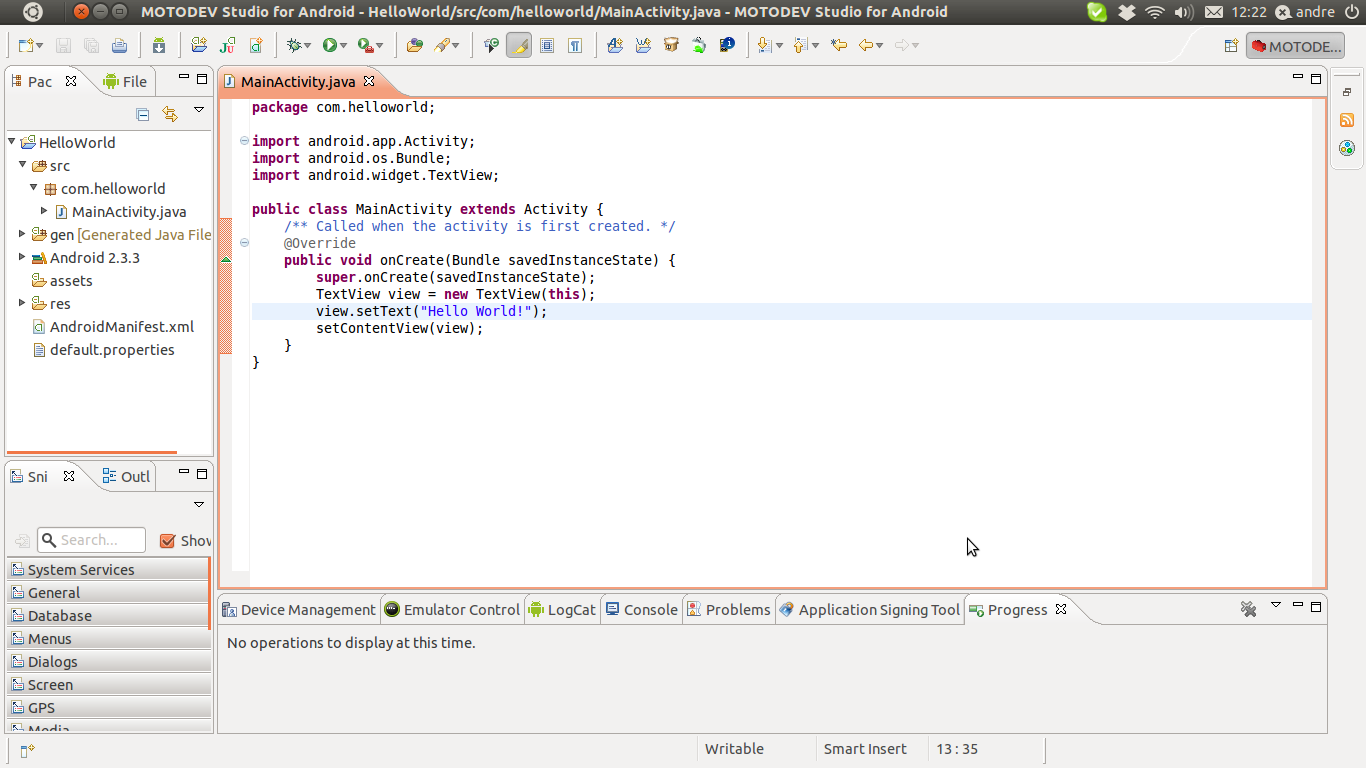
Task: Expand the System Services snippet category
Action: coord(109,569)
